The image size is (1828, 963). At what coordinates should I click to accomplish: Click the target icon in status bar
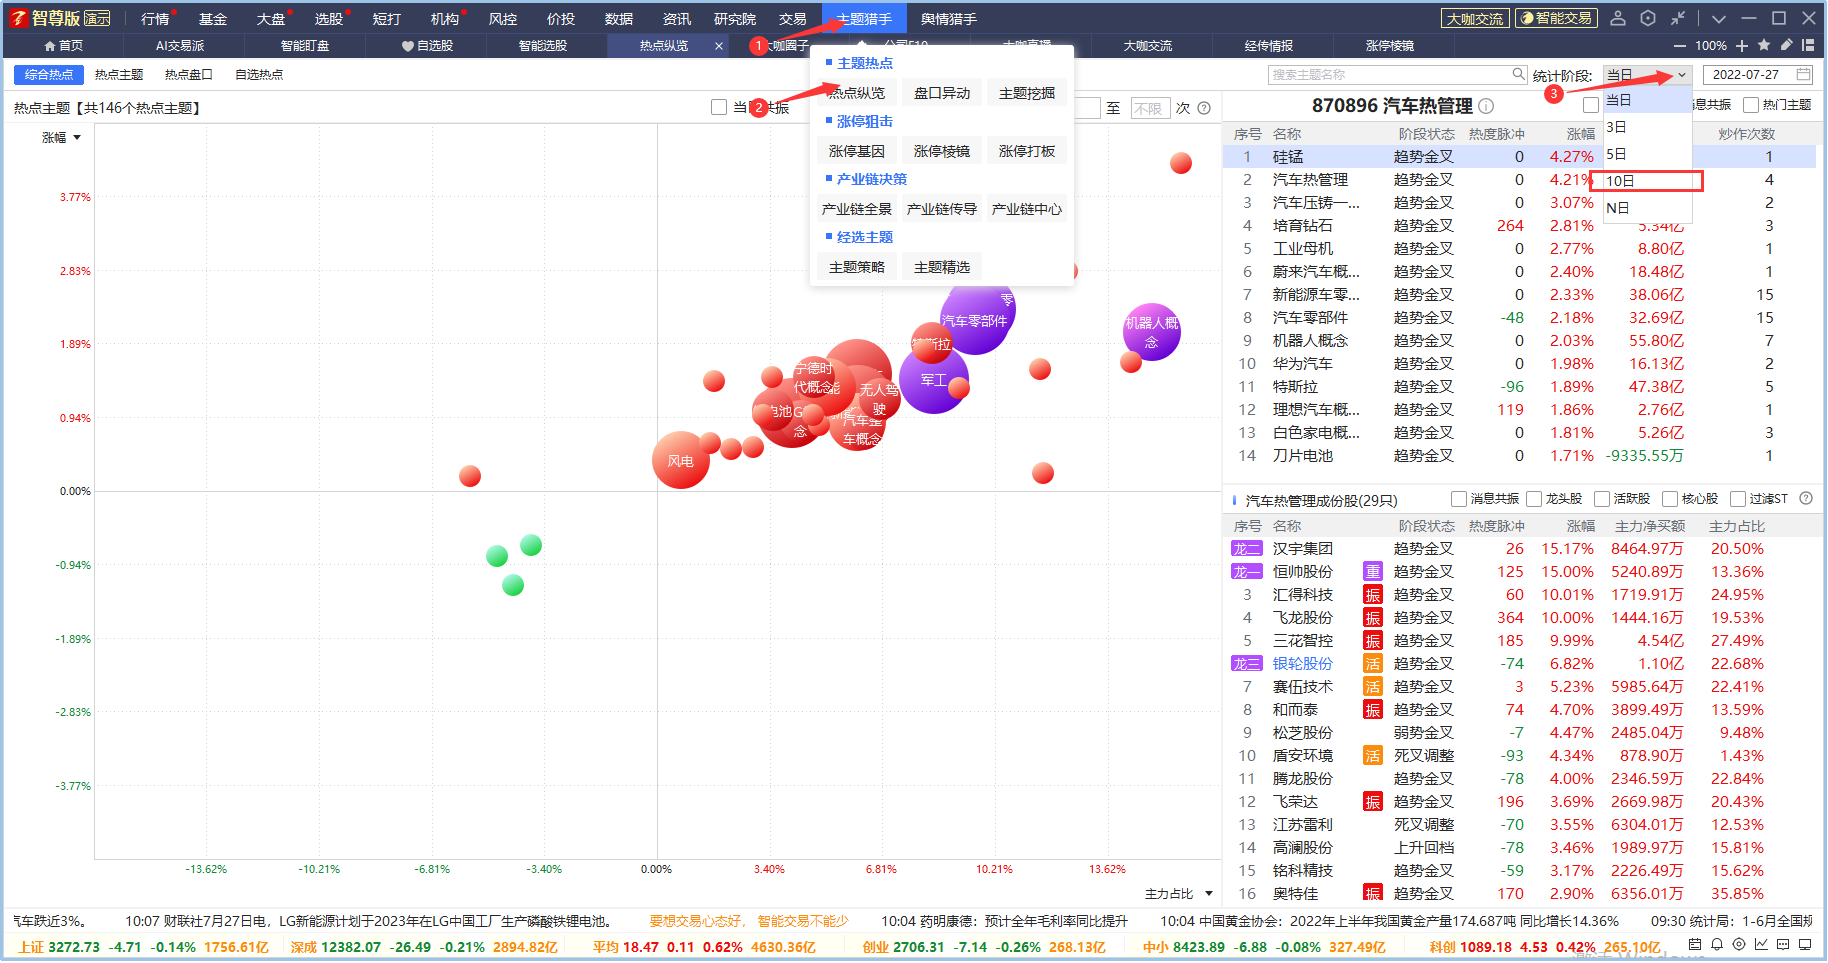point(1739,944)
